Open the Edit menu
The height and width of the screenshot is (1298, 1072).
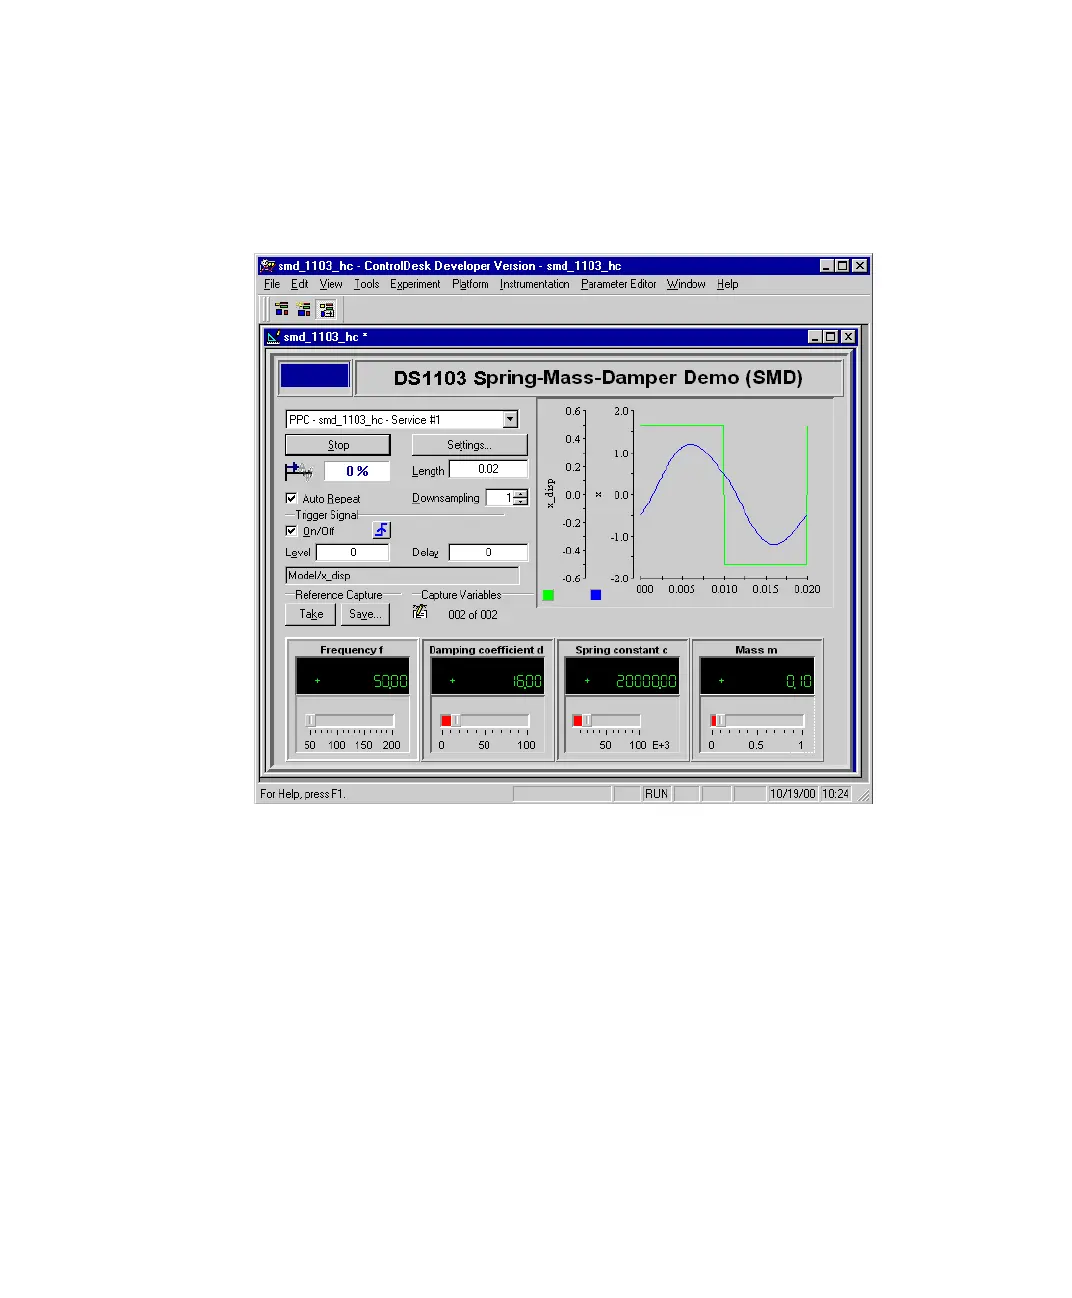pyautogui.click(x=300, y=284)
